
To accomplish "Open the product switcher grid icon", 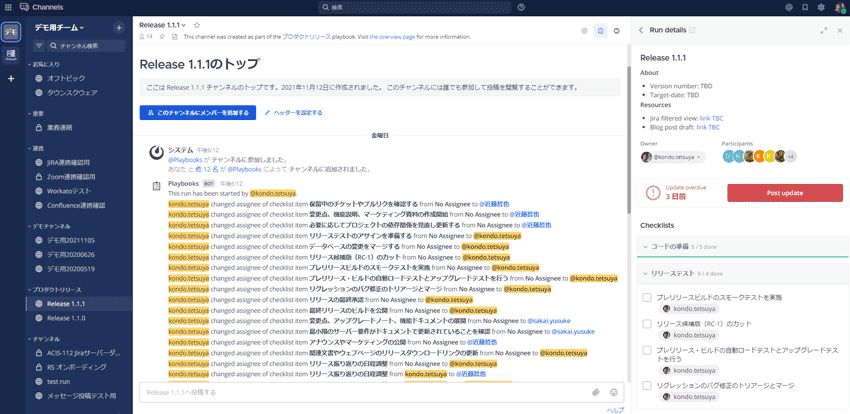I will (x=9, y=7).
